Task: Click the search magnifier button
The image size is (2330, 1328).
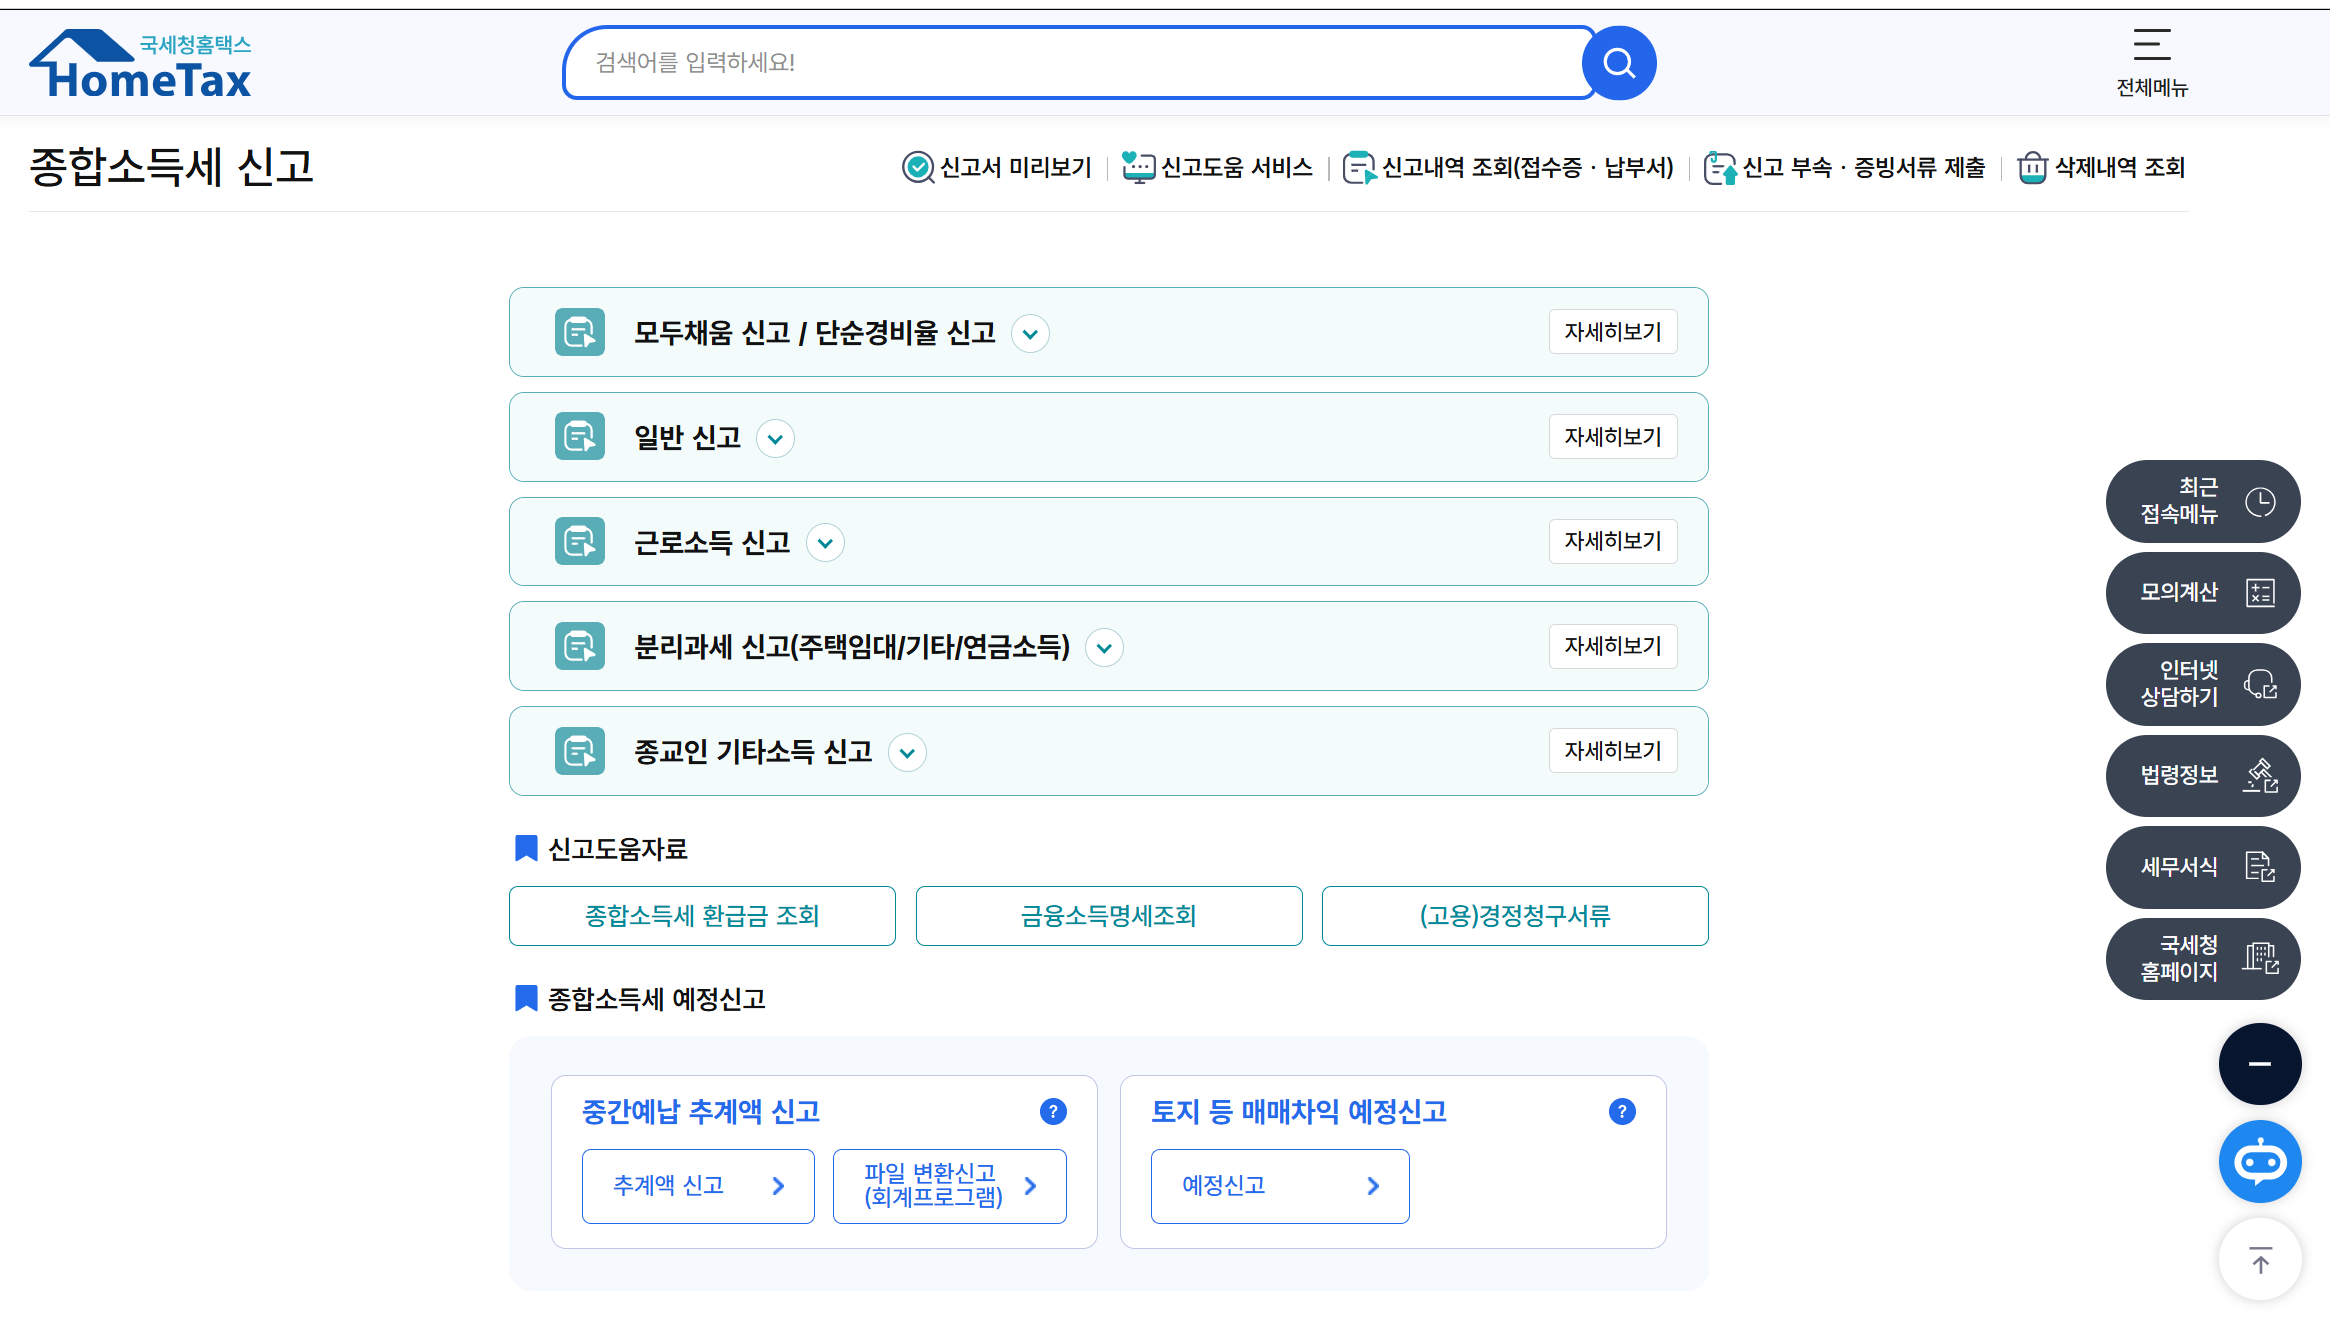Action: coord(1618,63)
